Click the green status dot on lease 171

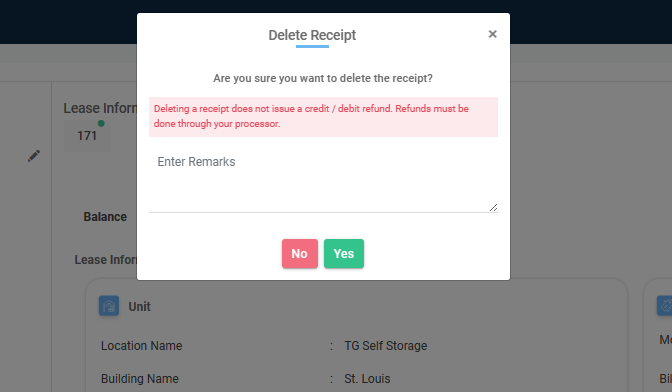[x=101, y=123]
